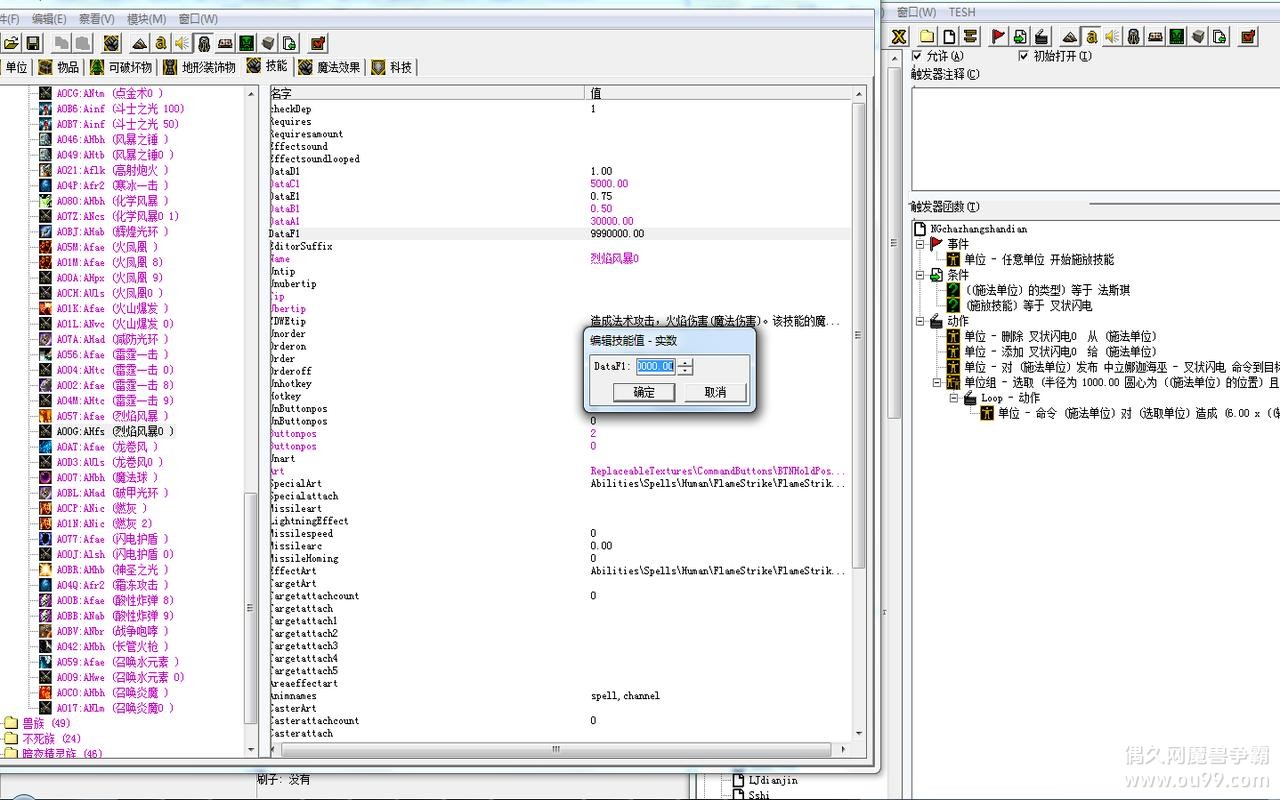Switch to the 地形装饰物 tab
1280x800 pixels.
coord(200,67)
